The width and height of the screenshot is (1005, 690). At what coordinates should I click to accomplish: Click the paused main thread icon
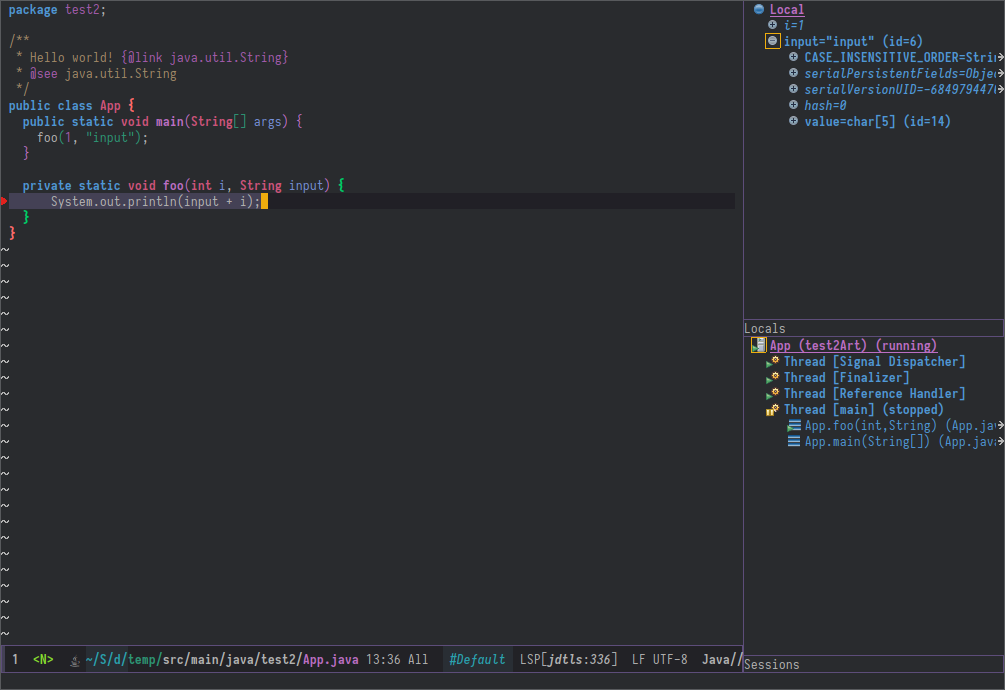pyautogui.click(x=773, y=410)
